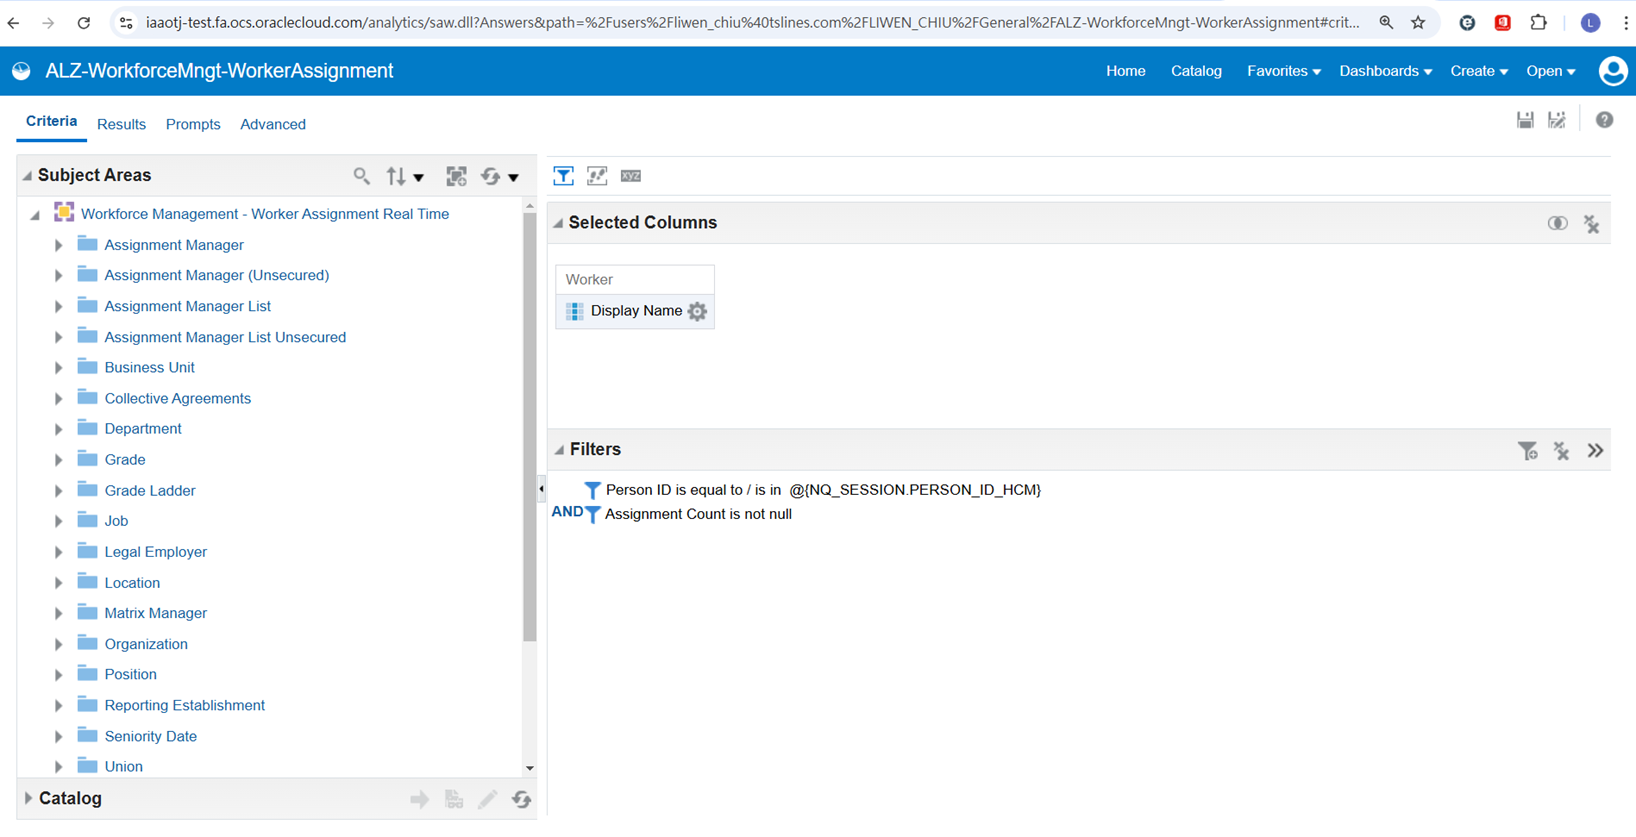Click the filter icon above Selected Columns
Screen dimensions: 1636x837
point(563,176)
